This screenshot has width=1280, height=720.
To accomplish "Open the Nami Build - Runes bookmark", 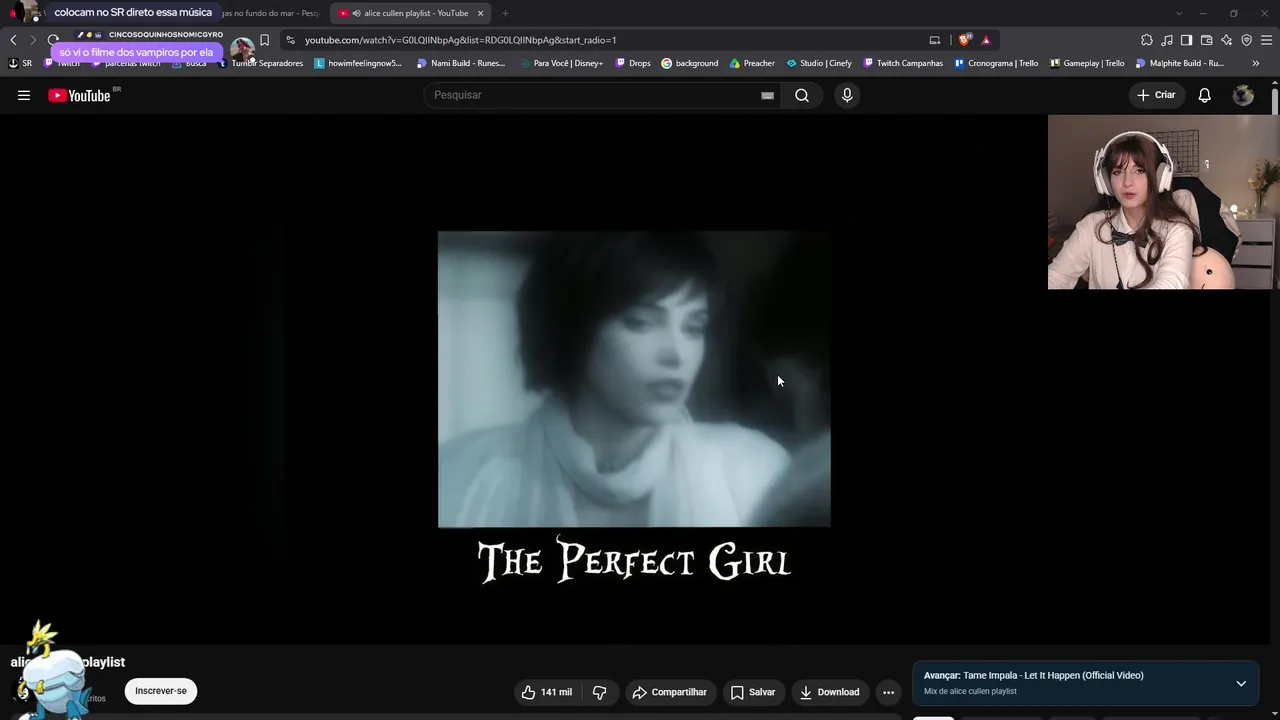I will coord(461,63).
